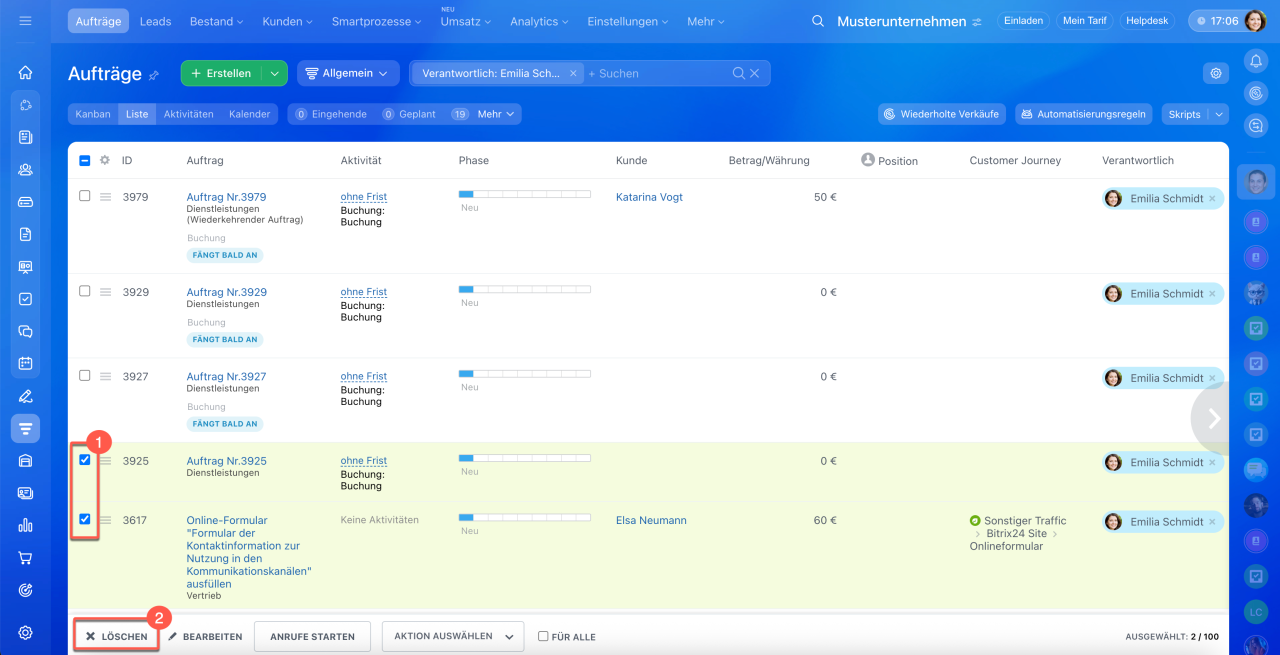Click the notifications bell icon
Image resolution: width=1280 pixels, height=655 pixels.
click(x=1256, y=61)
